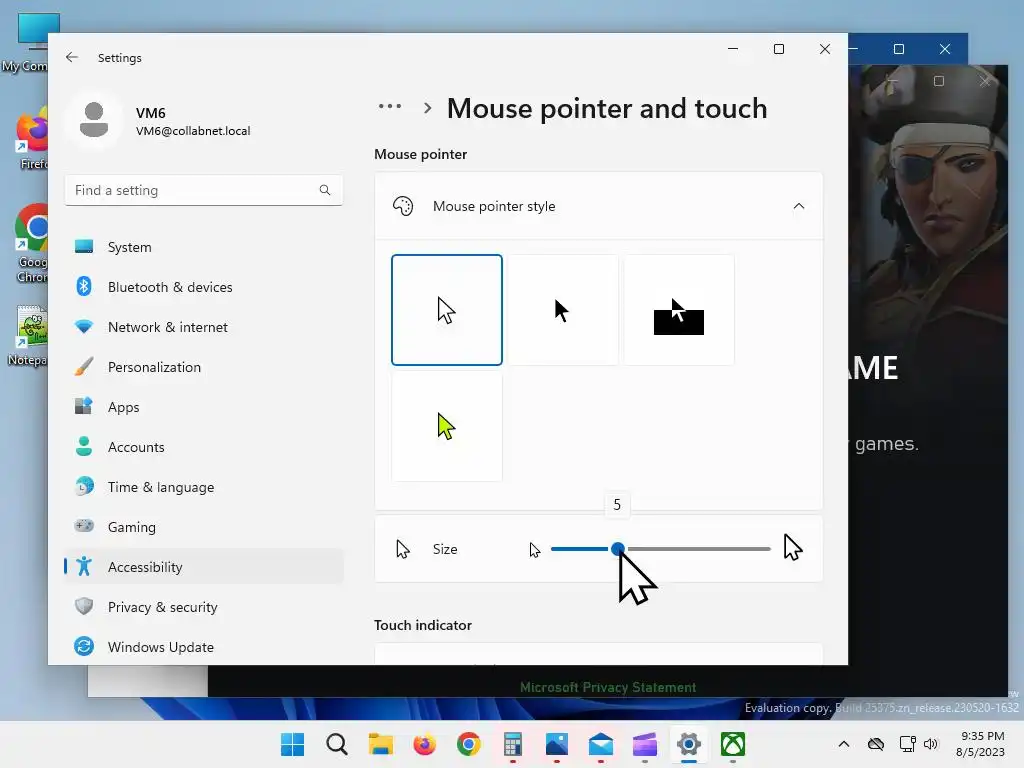Viewport: 1024px width, 768px height.
Task: Open Gaming settings
Action: click(204, 527)
